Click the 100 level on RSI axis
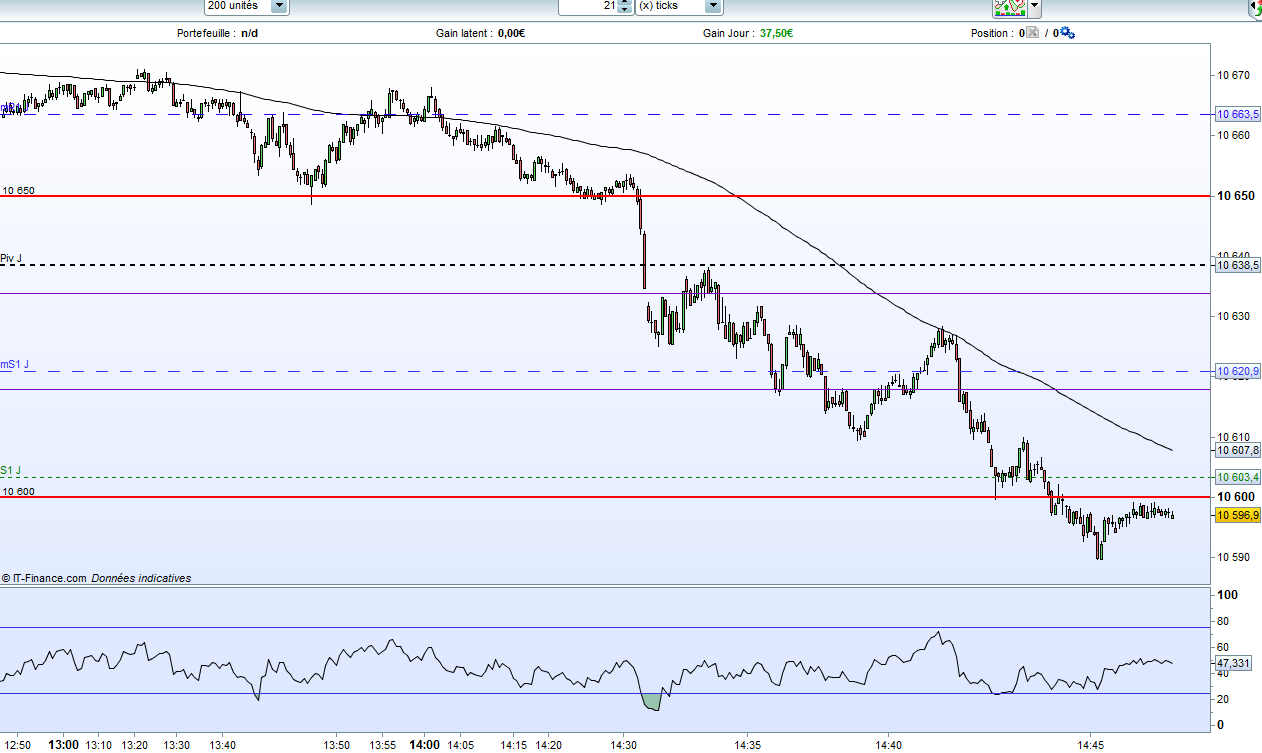 (x=1227, y=595)
